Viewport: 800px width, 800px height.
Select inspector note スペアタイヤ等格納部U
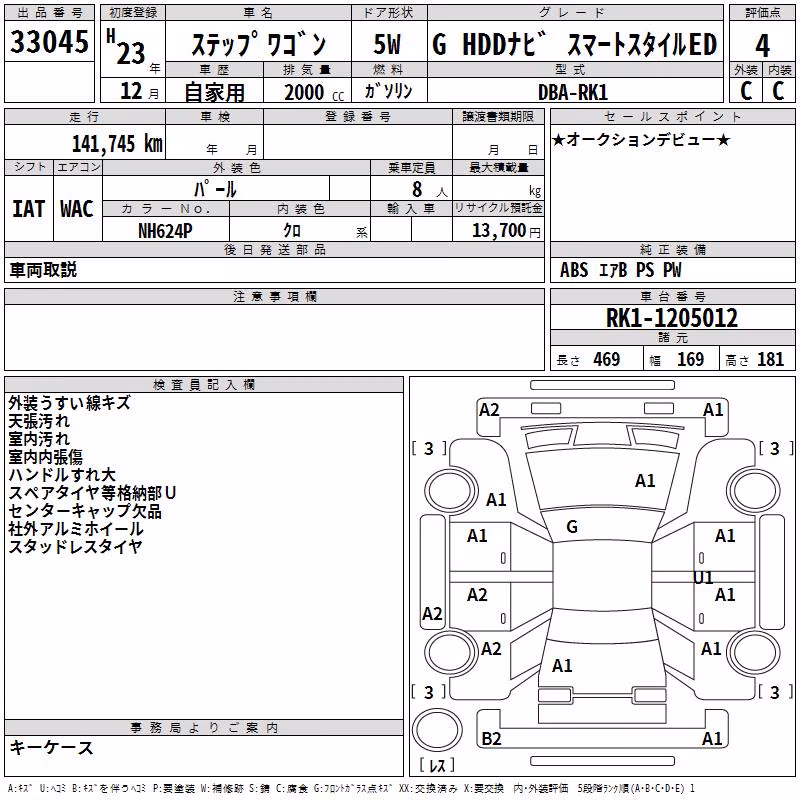[92, 492]
